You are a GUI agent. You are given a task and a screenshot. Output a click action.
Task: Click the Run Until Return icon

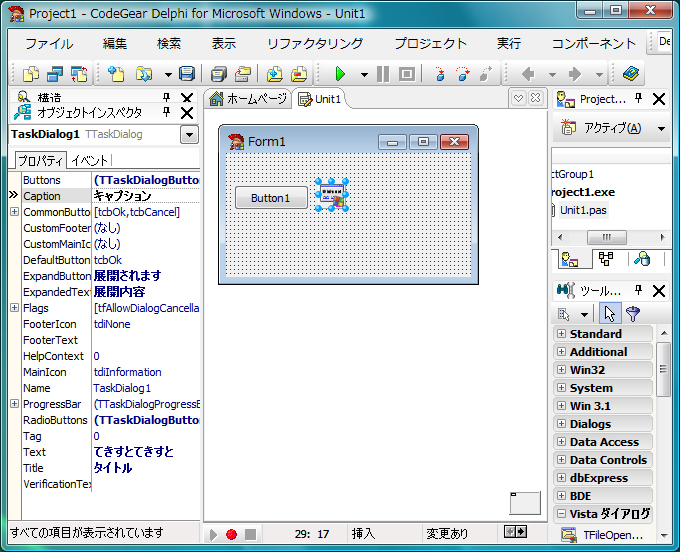pos(486,74)
